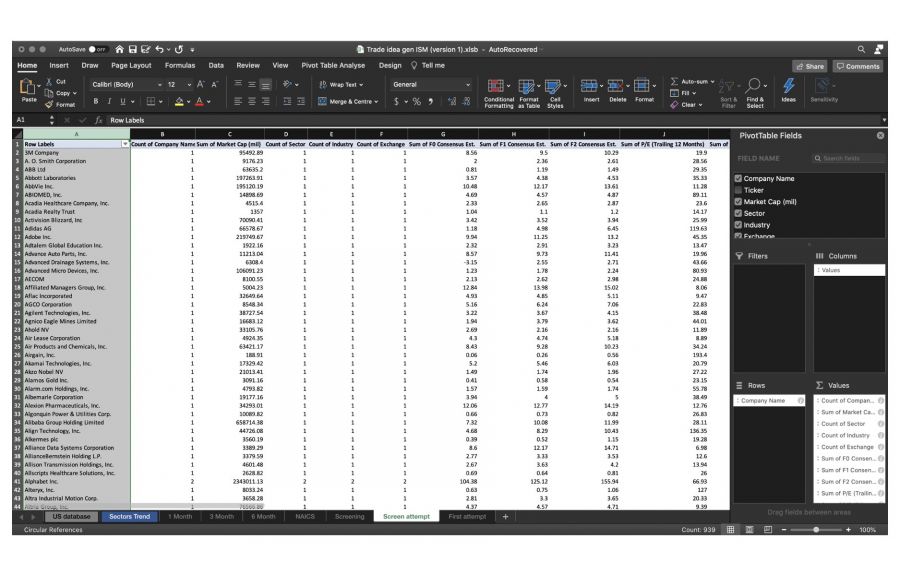
Task: Open the Design ribbon tab
Action: click(390, 65)
